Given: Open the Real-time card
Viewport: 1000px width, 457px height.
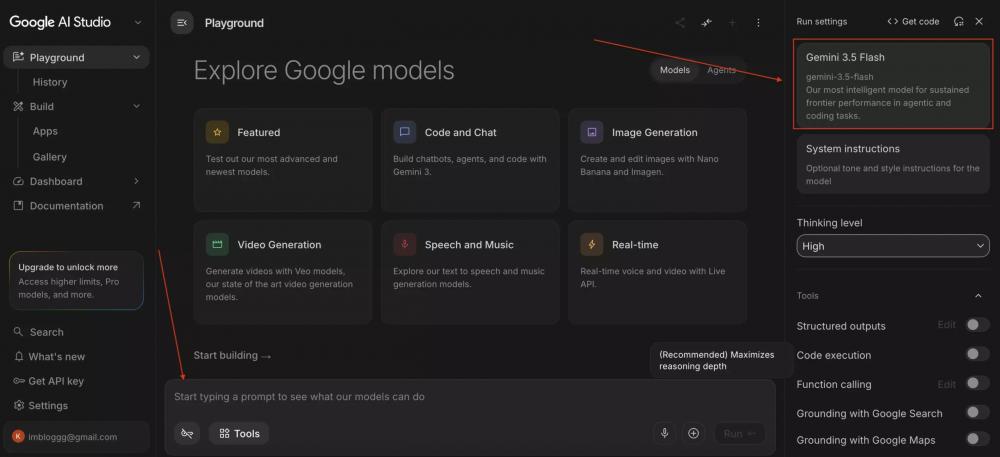Looking at the screenshot, I should pos(658,272).
